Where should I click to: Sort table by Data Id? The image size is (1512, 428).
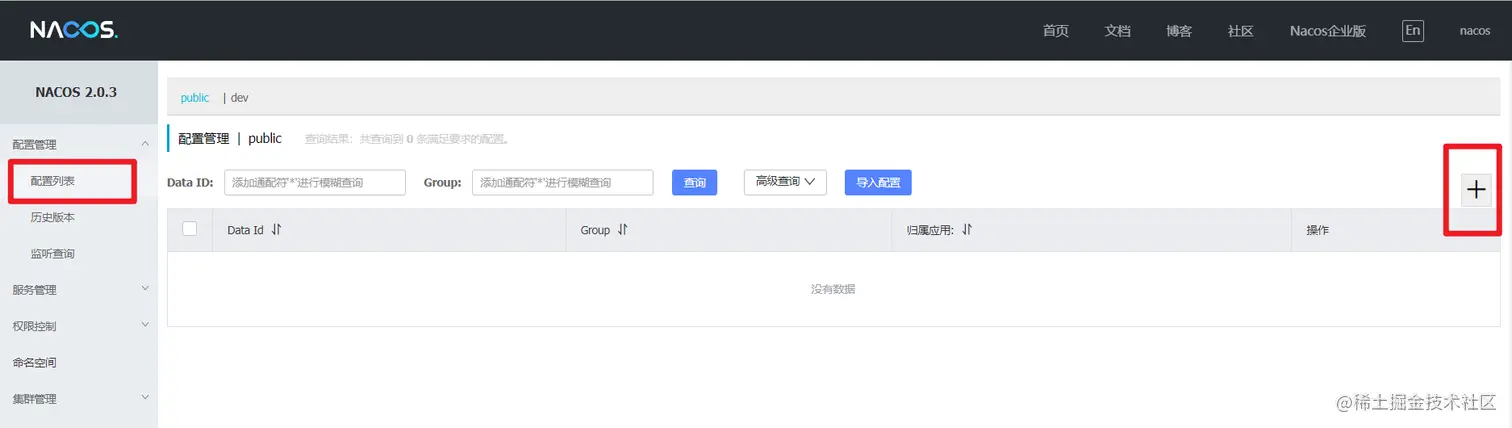(x=276, y=230)
